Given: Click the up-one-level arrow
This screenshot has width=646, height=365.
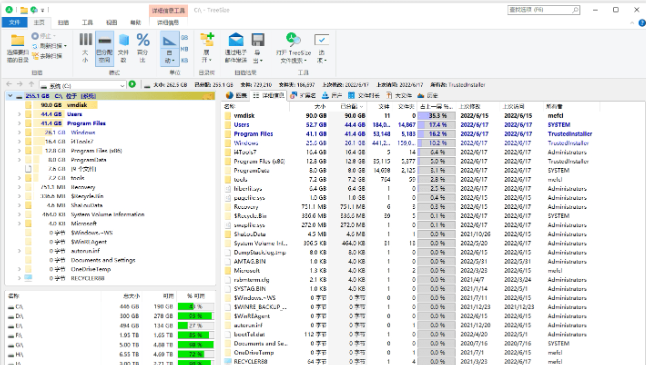Looking at the screenshot, I should coord(31,84).
